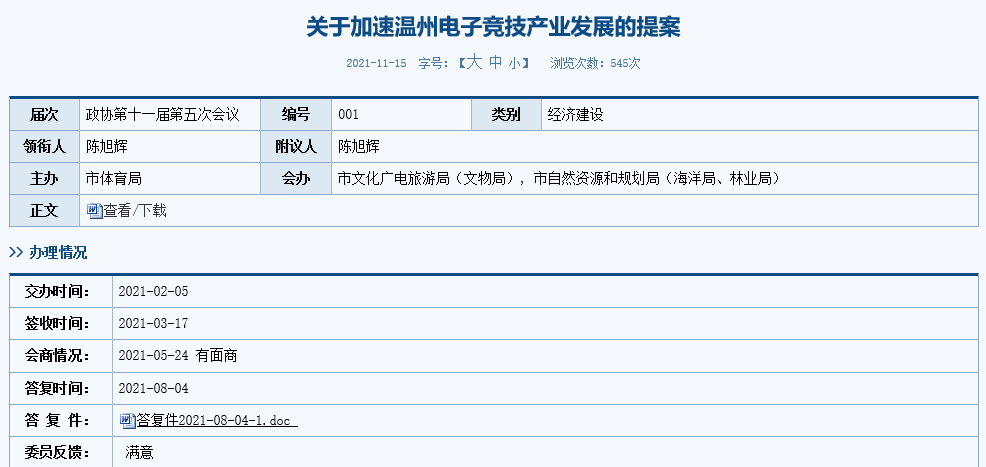
Task: Select the 市文化广电旅游局 co-organizer text
Action: tap(428, 179)
